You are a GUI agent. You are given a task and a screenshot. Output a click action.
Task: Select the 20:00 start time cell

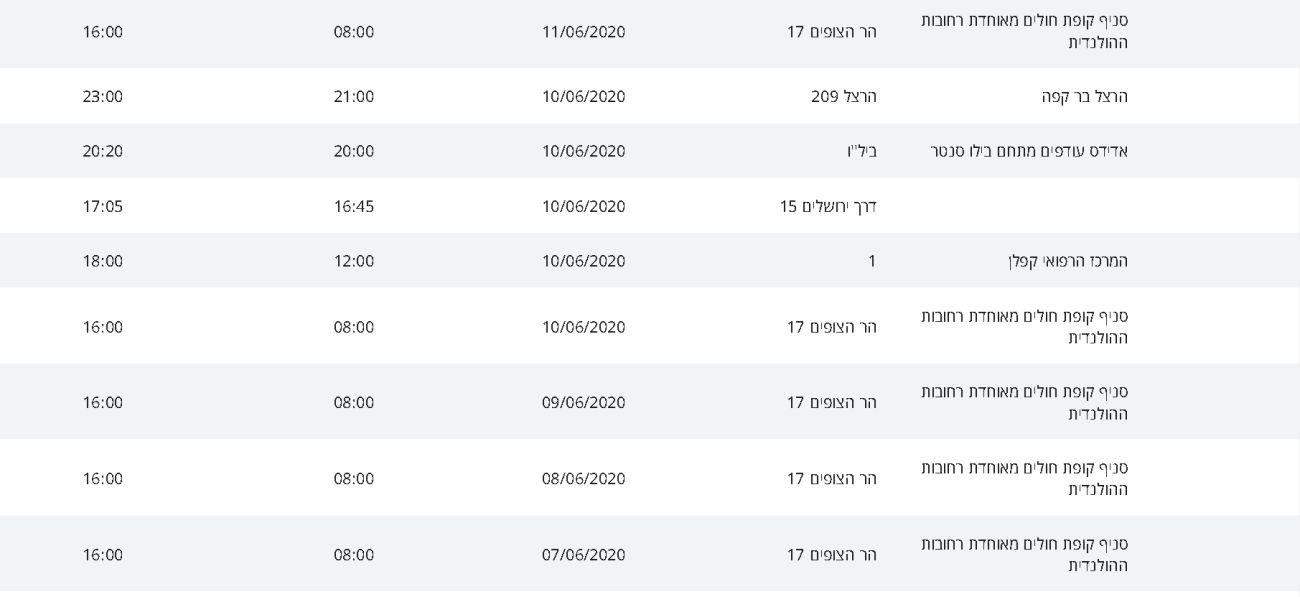(x=354, y=151)
